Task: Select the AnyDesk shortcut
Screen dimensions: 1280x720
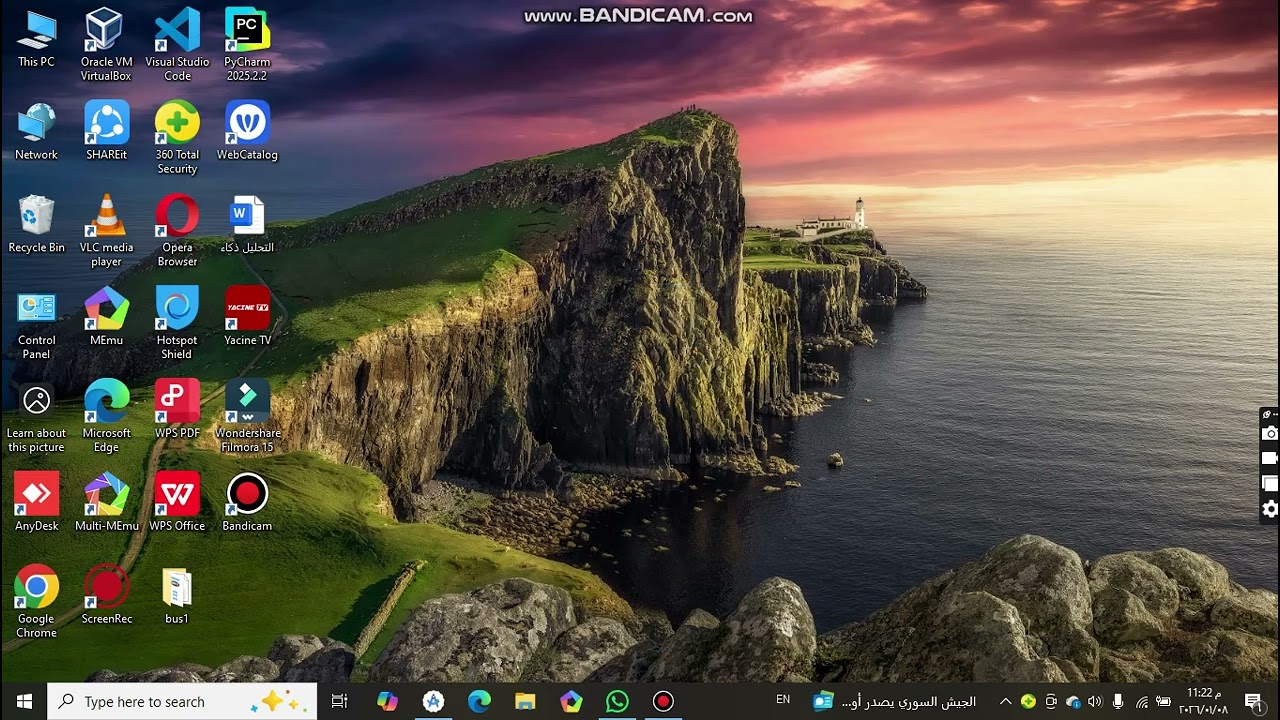Action: [x=36, y=503]
